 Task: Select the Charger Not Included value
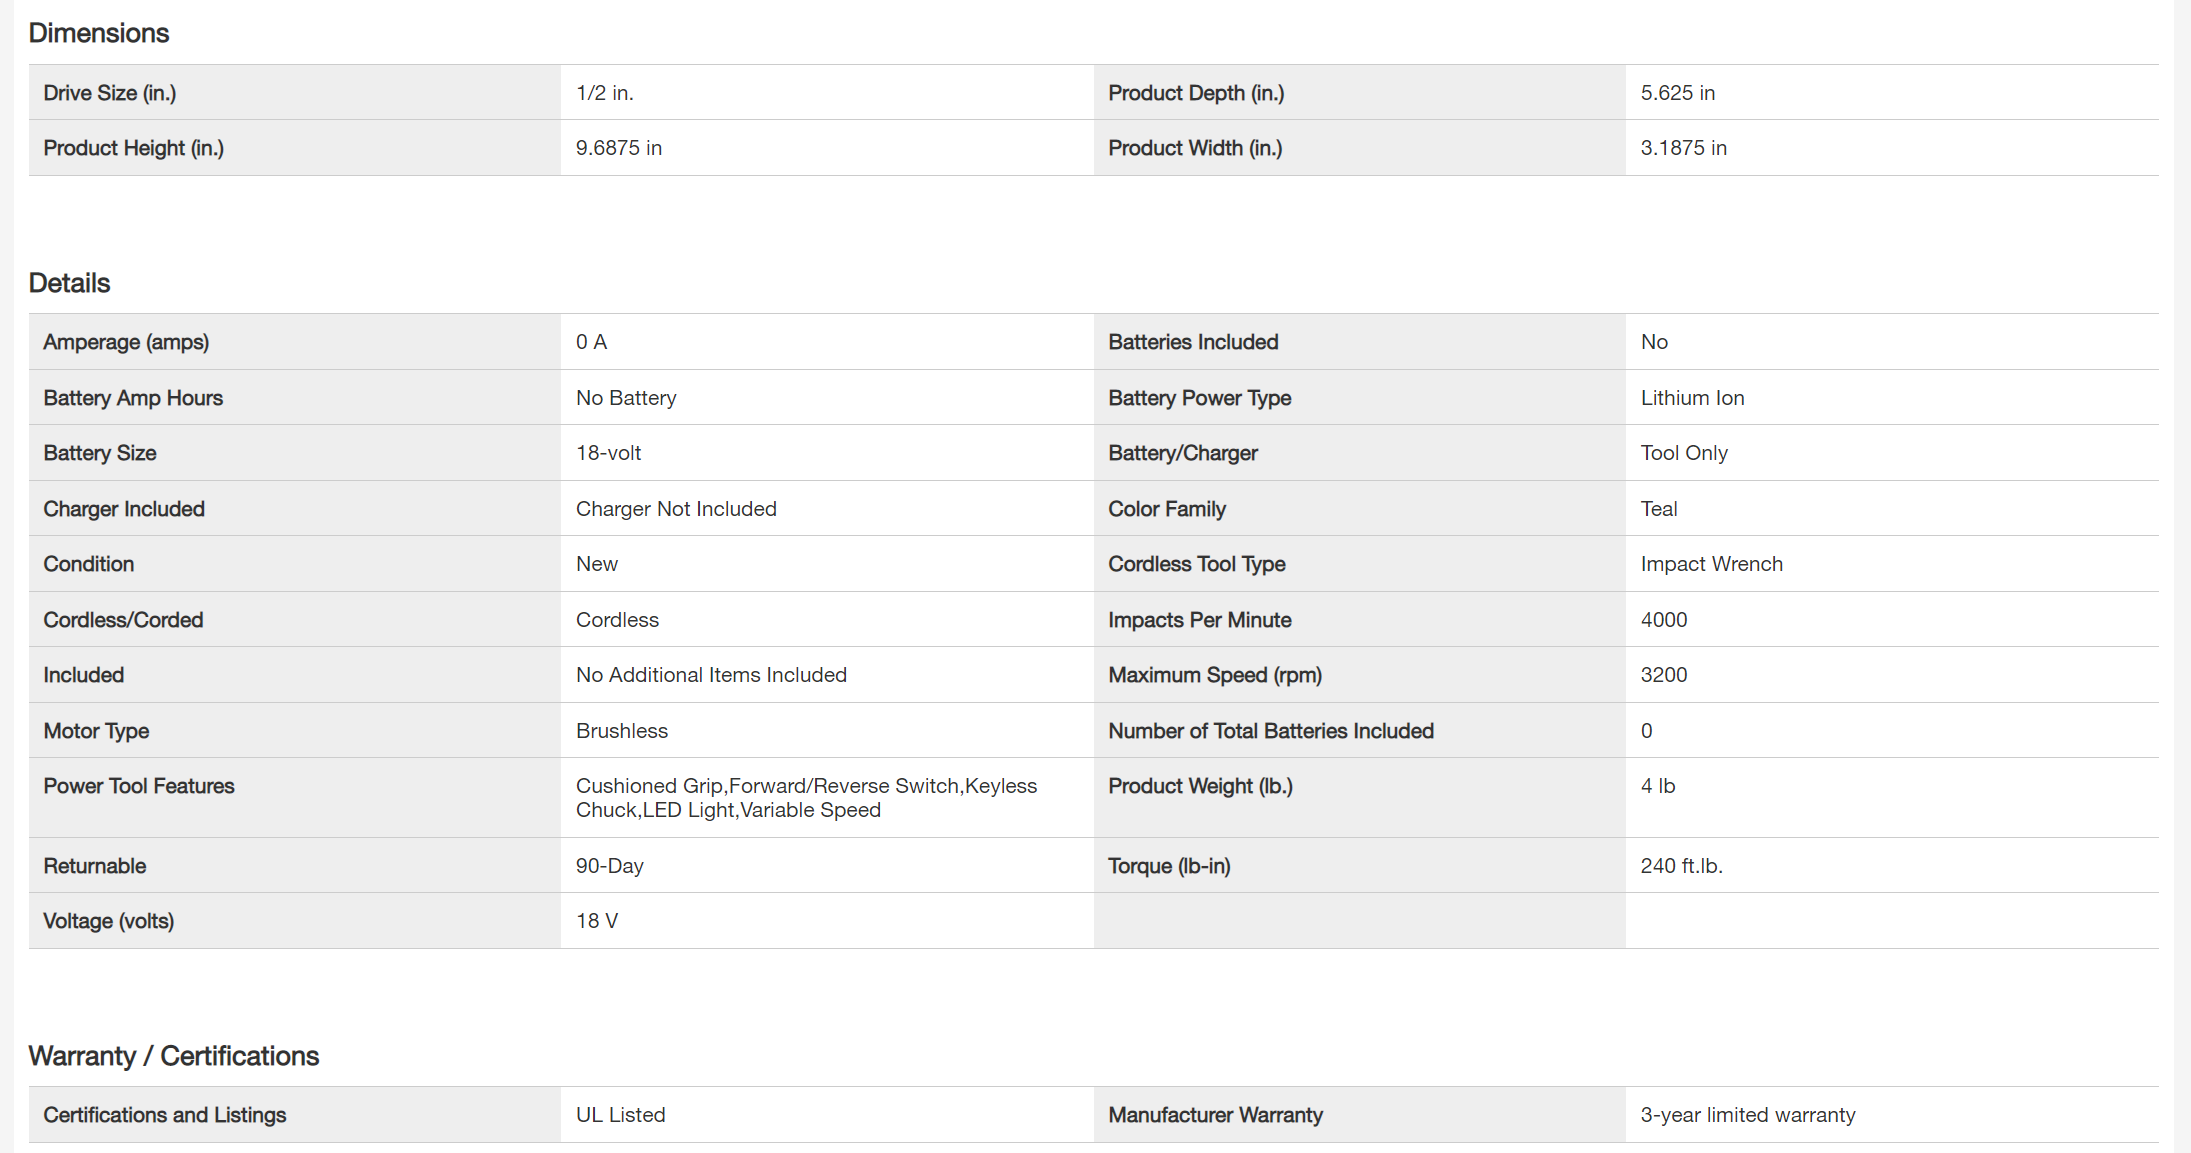tap(676, 509)
